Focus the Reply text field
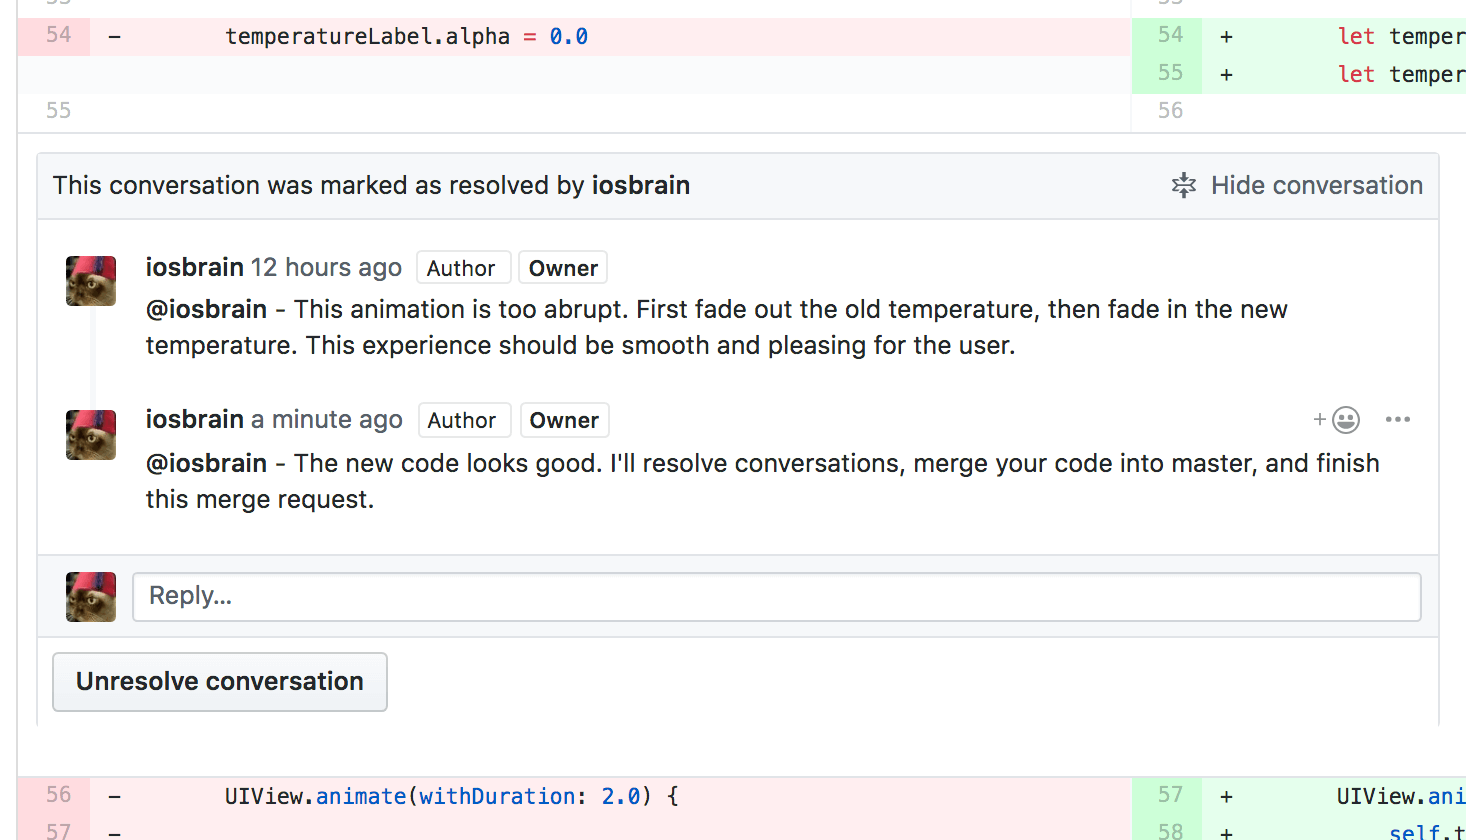1466x840 pixels. click(776, 597)
